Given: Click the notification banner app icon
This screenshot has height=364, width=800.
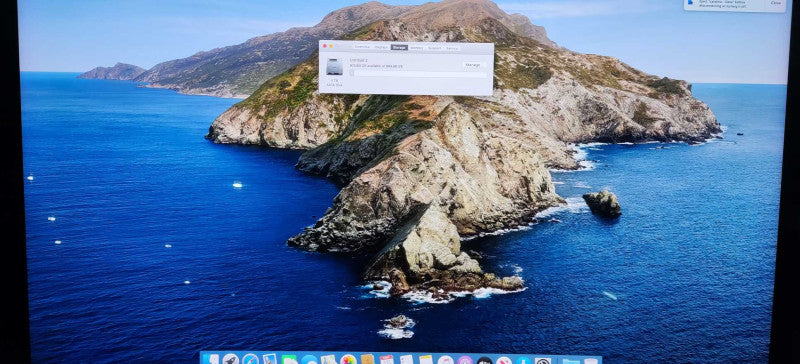Looking at the screenshot, I should point(690,3).
